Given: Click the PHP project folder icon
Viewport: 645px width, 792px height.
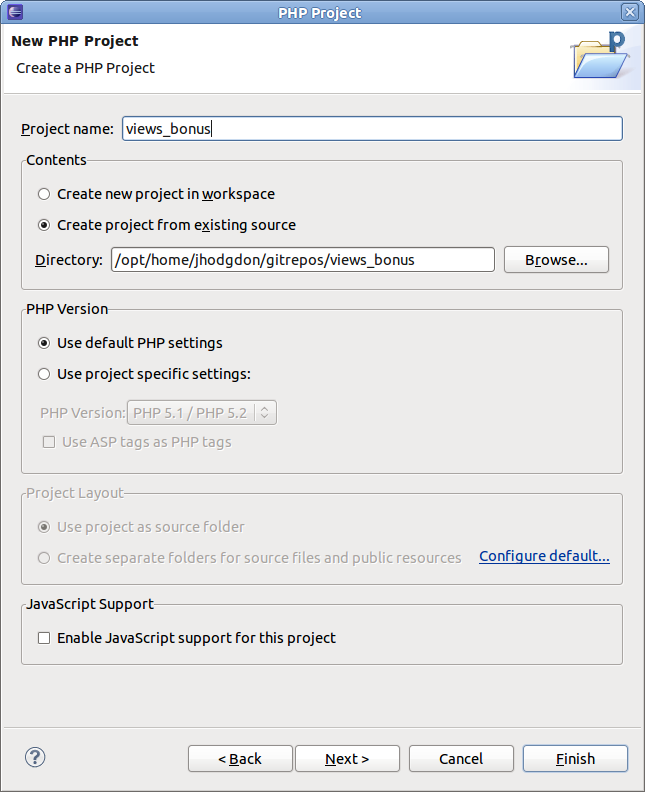Looking at the screenshot, I should coord(601,55).
